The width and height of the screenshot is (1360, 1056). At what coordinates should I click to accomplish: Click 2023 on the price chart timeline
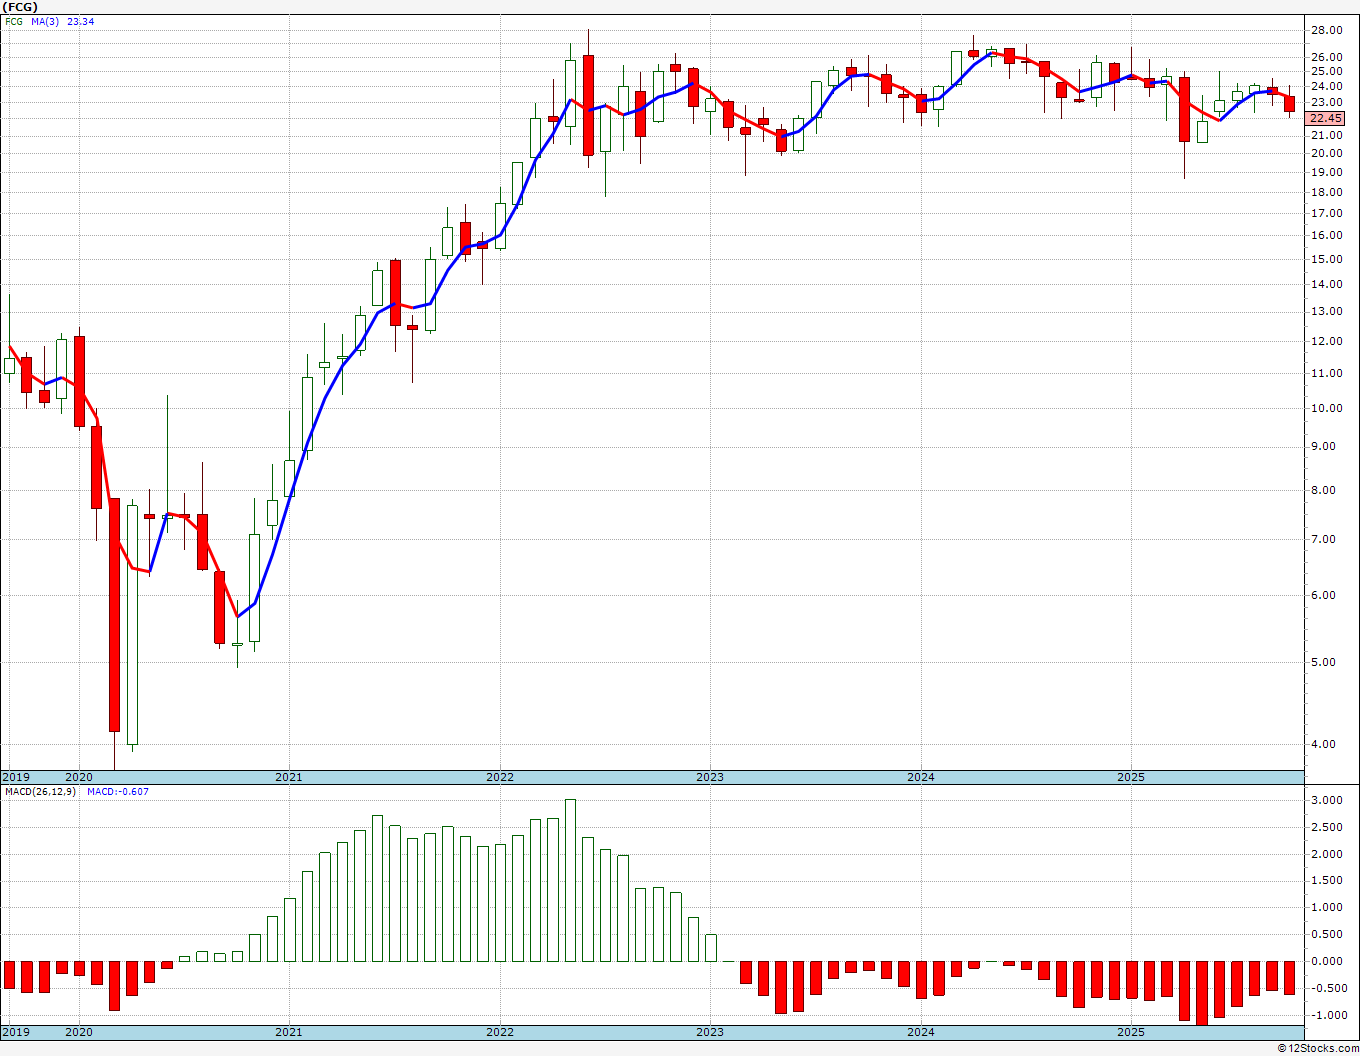(709, 777)
